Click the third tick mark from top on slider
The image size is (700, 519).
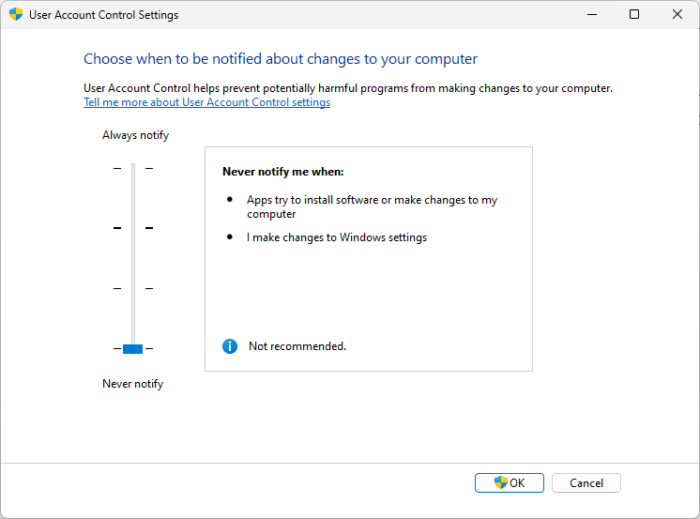click(133, 288)
